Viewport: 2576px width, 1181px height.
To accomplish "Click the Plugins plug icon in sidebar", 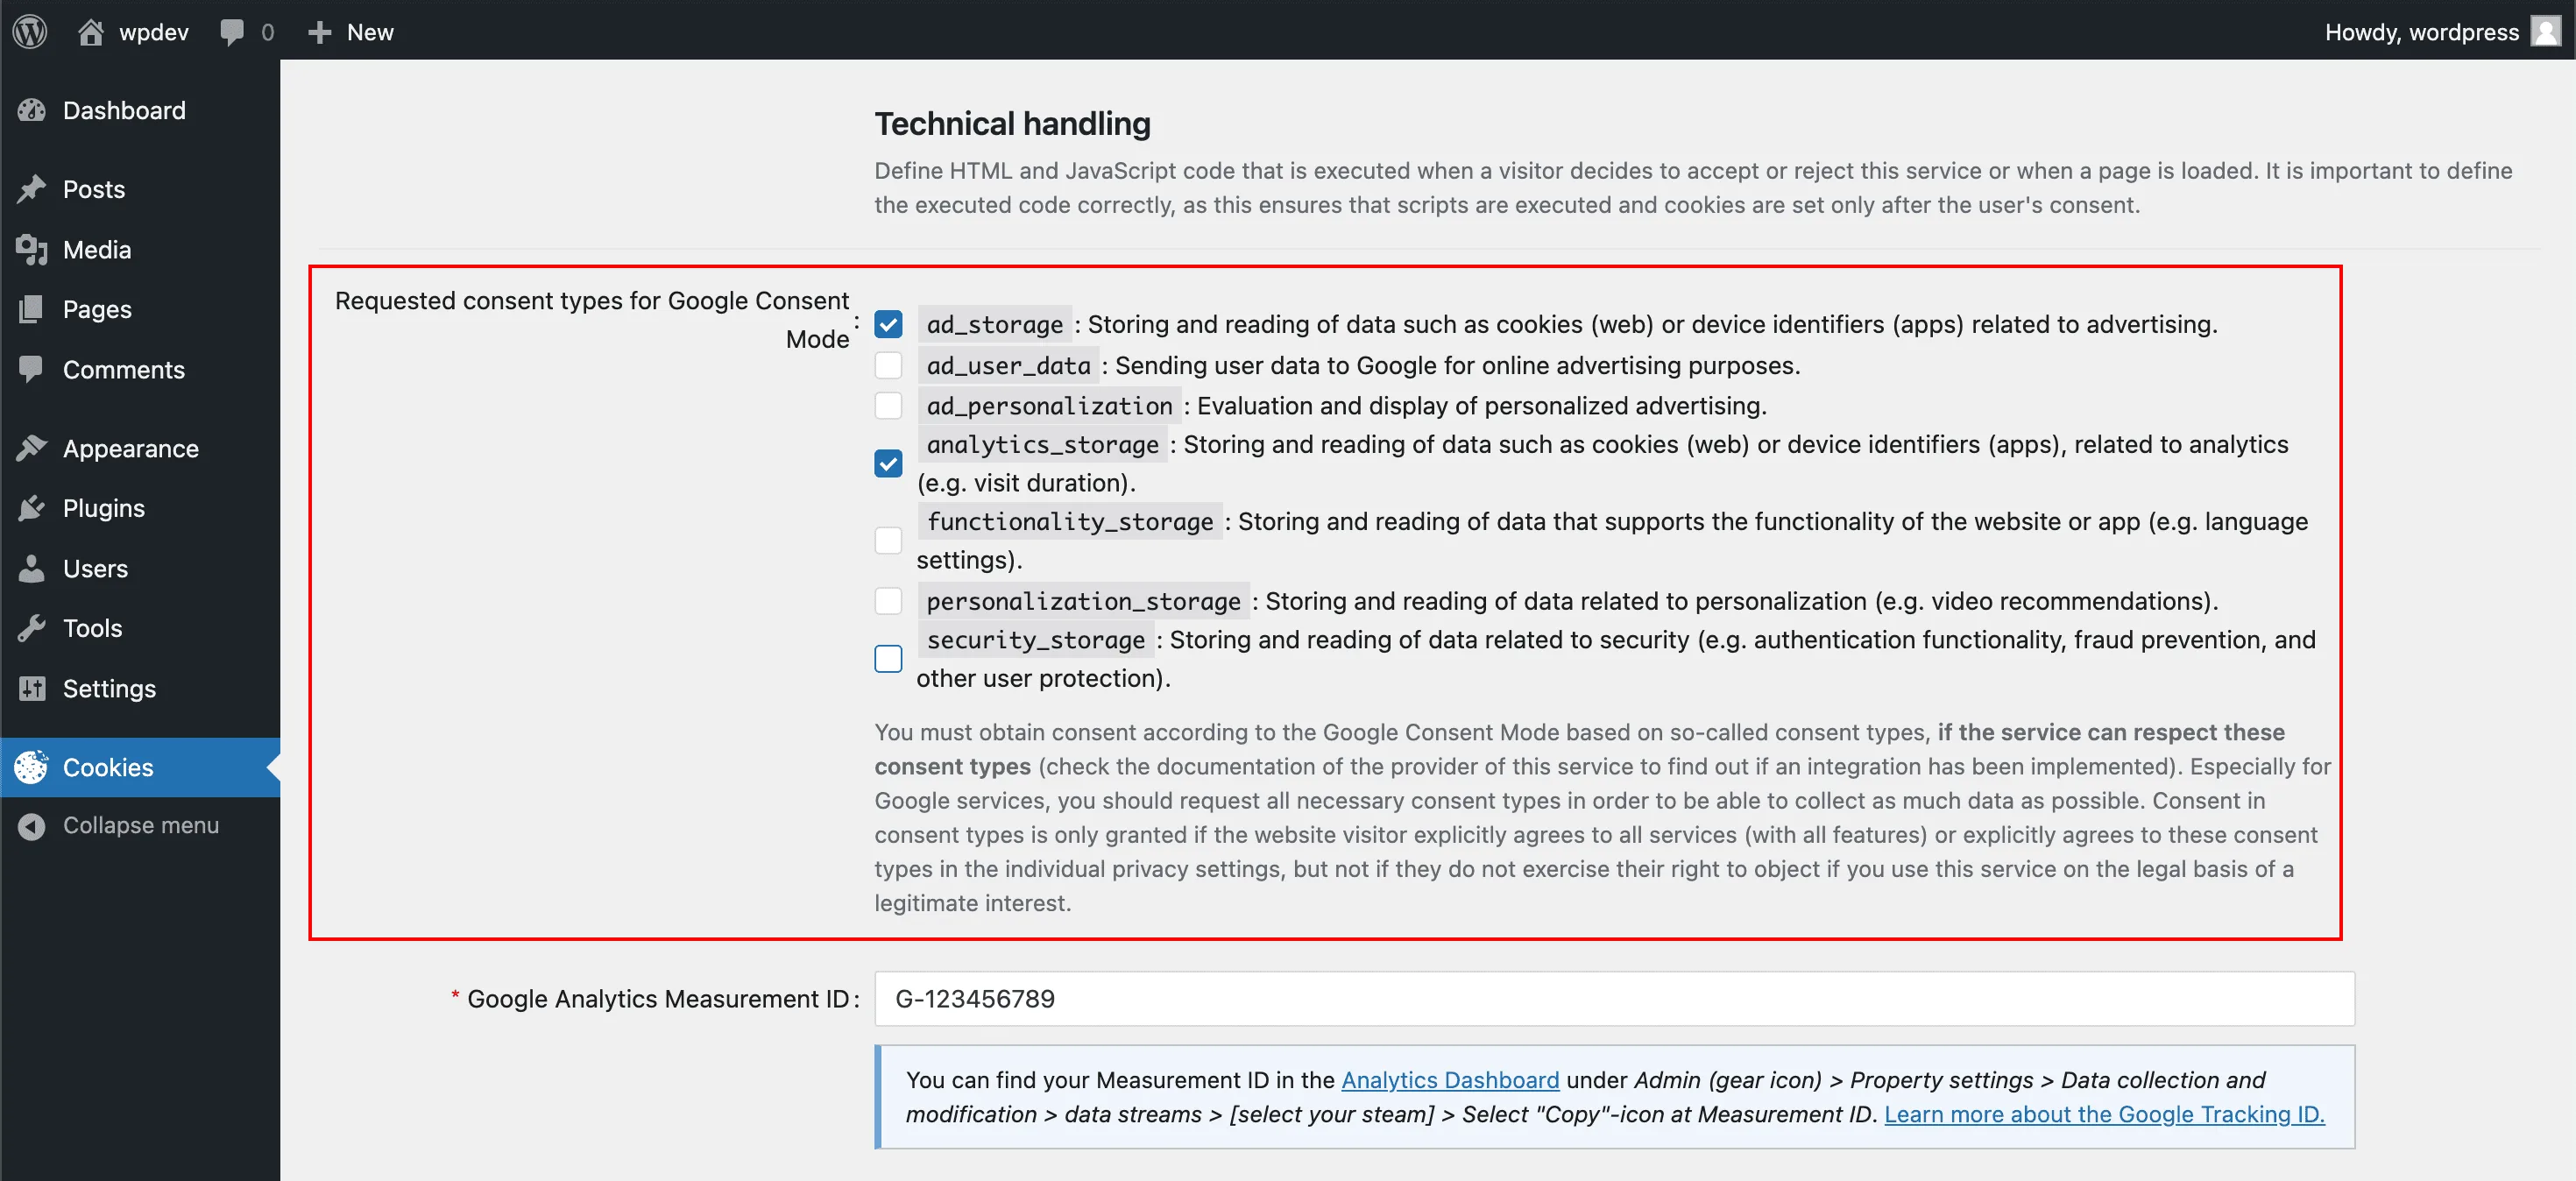I will 32,508.
